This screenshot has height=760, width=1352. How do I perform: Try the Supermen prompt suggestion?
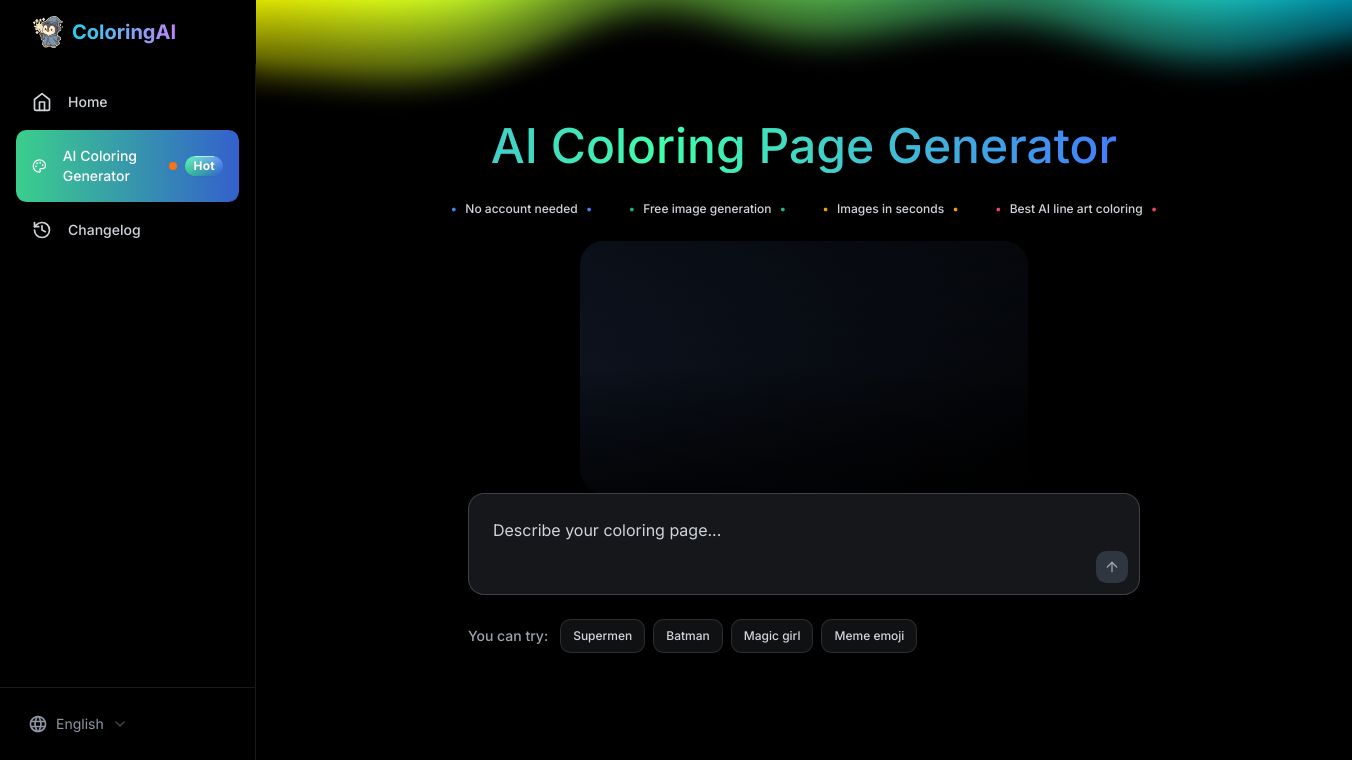[x=602, y=636]
